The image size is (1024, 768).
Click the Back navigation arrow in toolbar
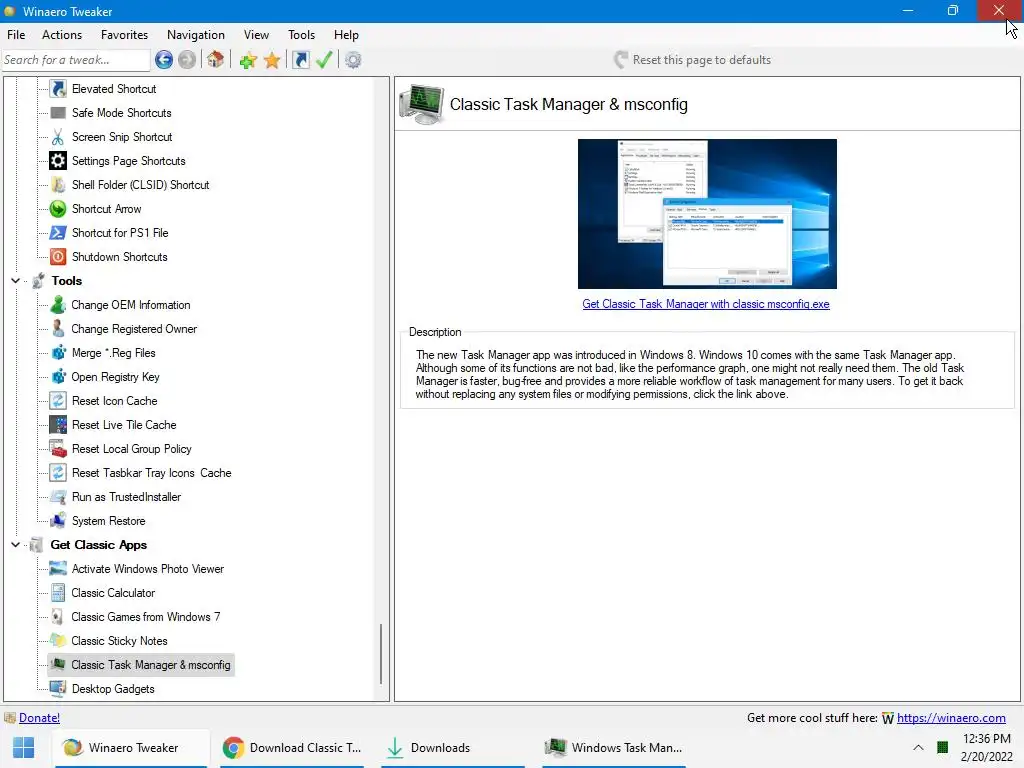click(x=164, y=60)
